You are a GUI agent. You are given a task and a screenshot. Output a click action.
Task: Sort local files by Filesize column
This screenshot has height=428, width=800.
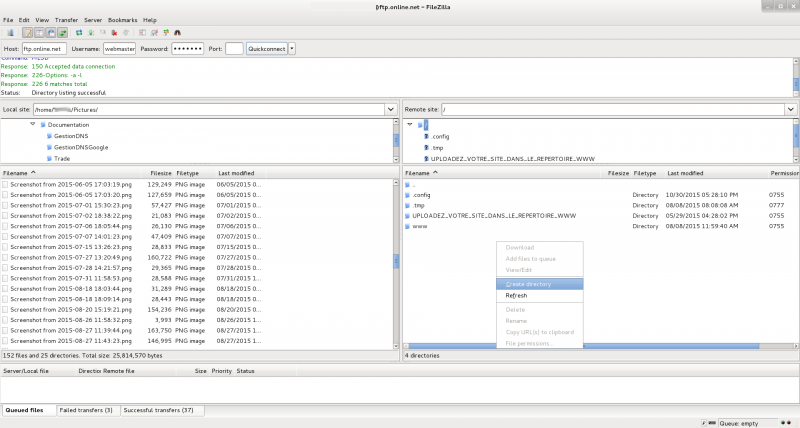pyautogui.click(x=159, y=173)
